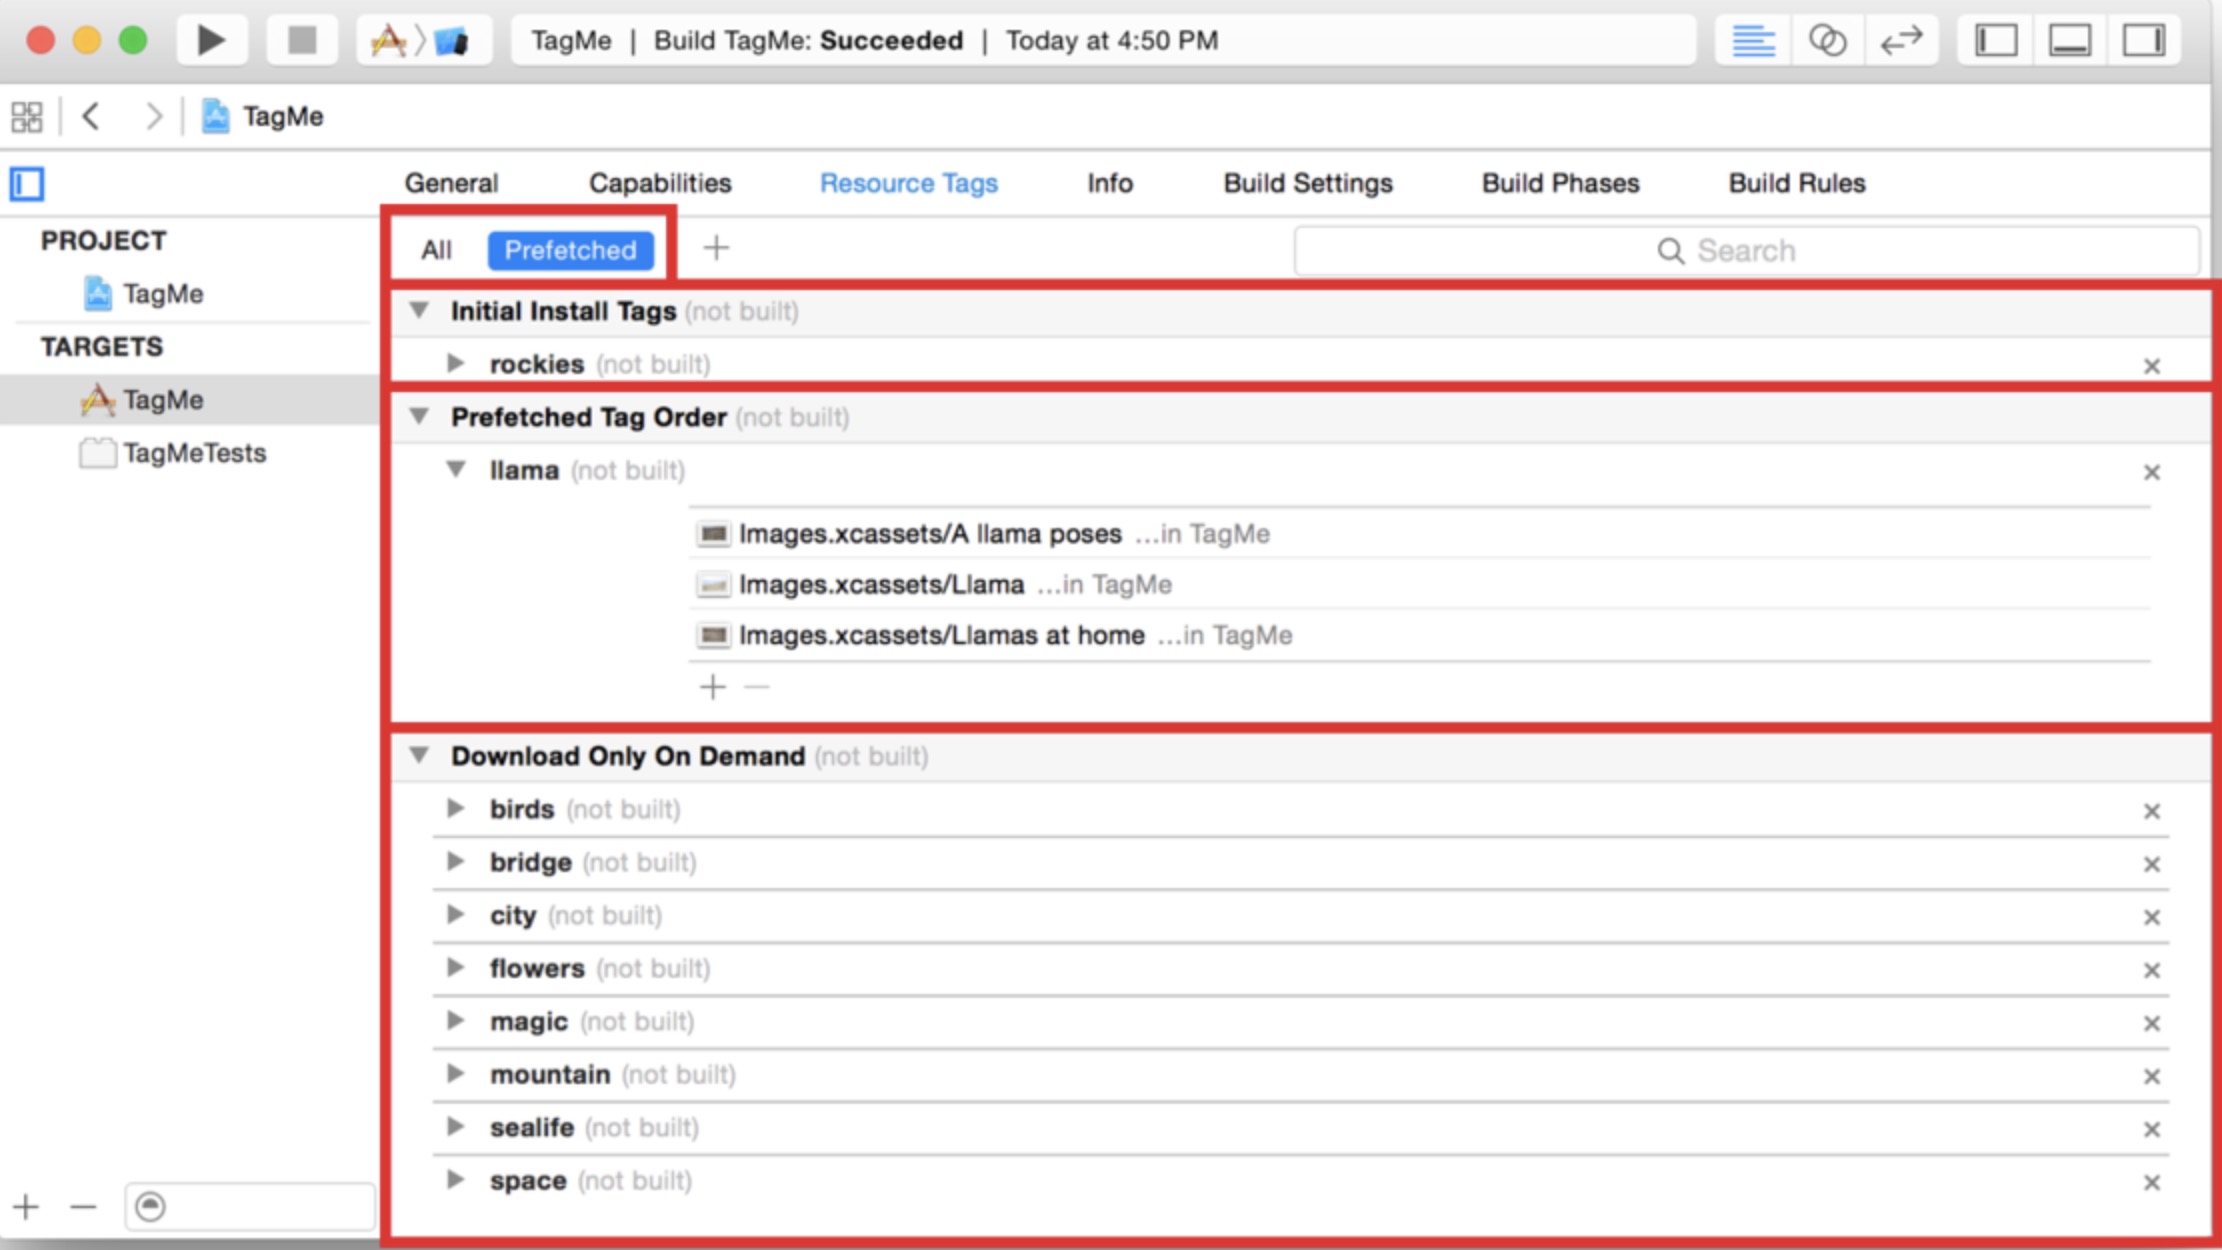
Task: Run the TagMe build with Play button
Action: coord(211,40)
